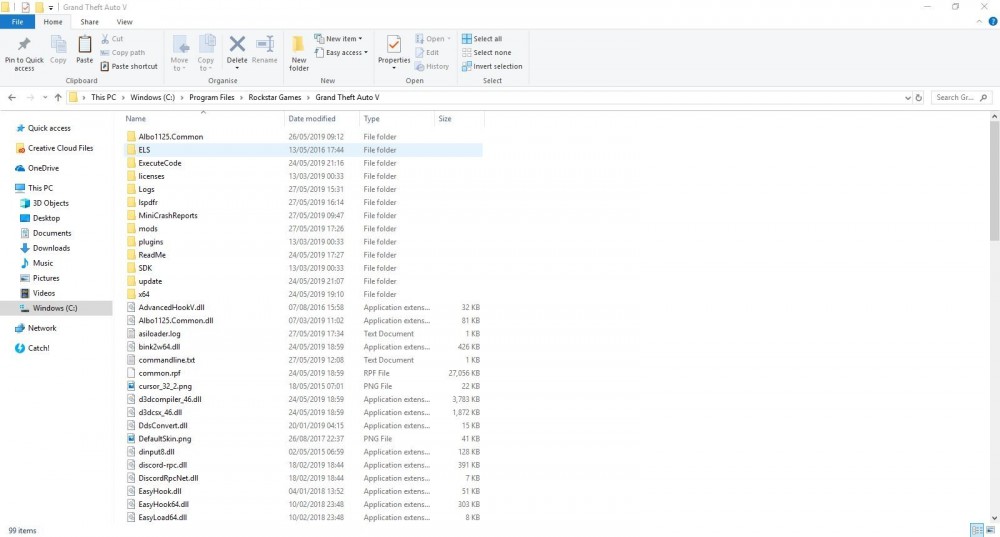
Task: Select the mods folder
Action: click(x=303, y=228)
